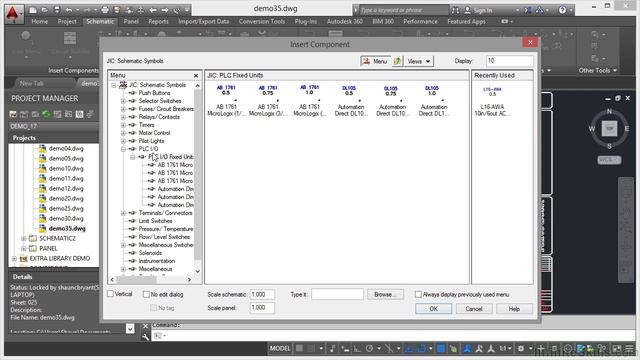Select Flow/Level Switches tree item
The height and width of the screenshot is (360, 640).
point(164,237)
